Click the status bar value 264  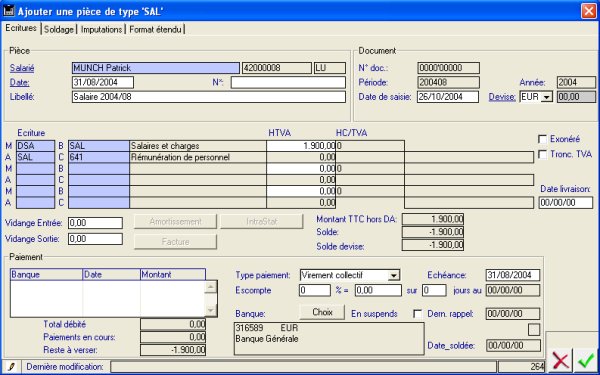[x=522, y=367]
